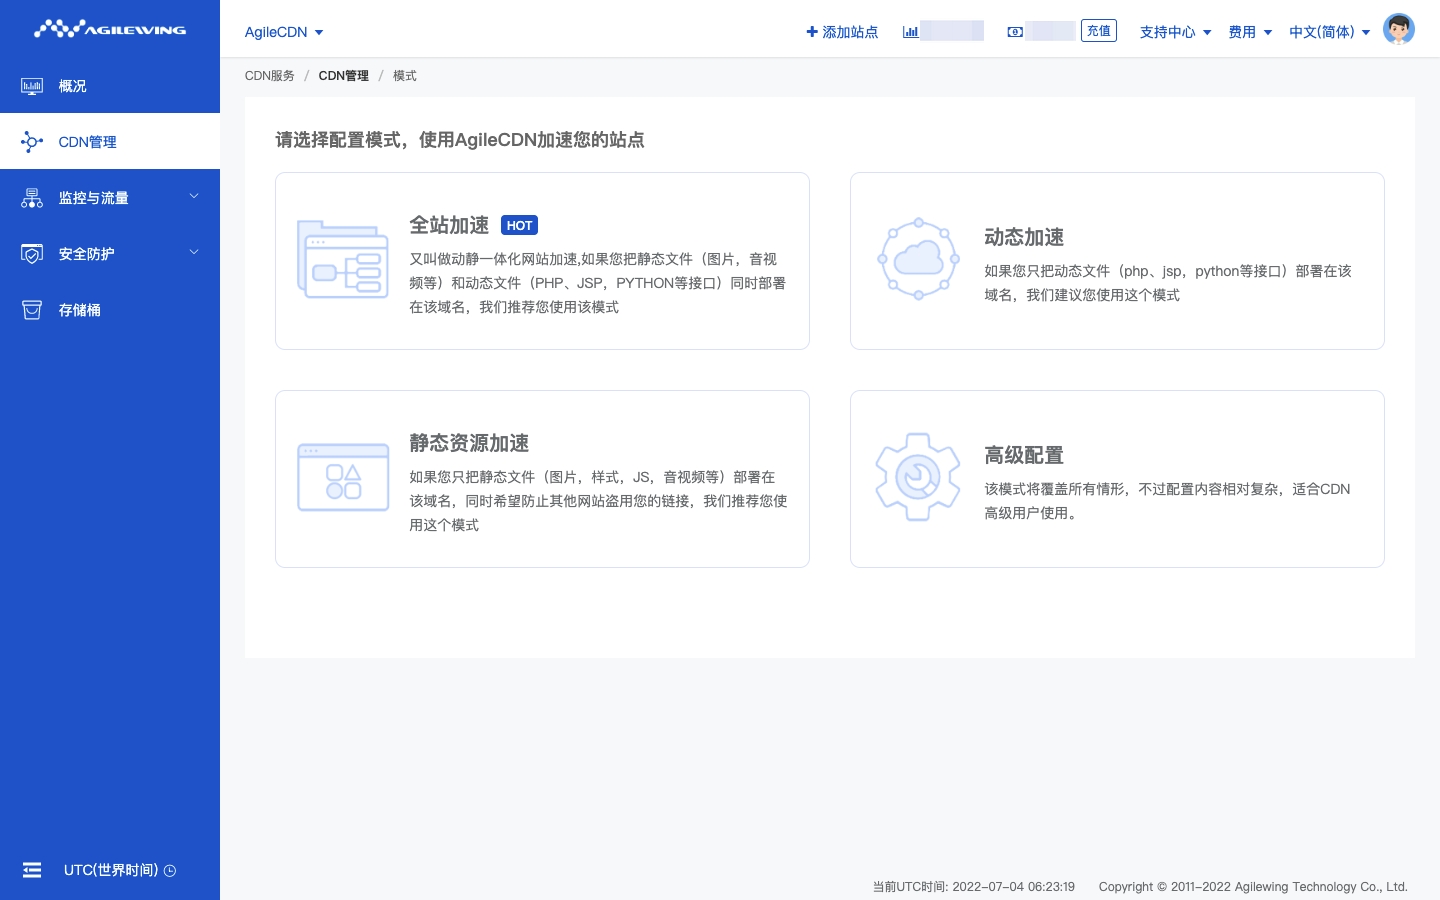Open the AgileCDN product dropdown
Screen dimensions: 1440x900
(284, 32)
